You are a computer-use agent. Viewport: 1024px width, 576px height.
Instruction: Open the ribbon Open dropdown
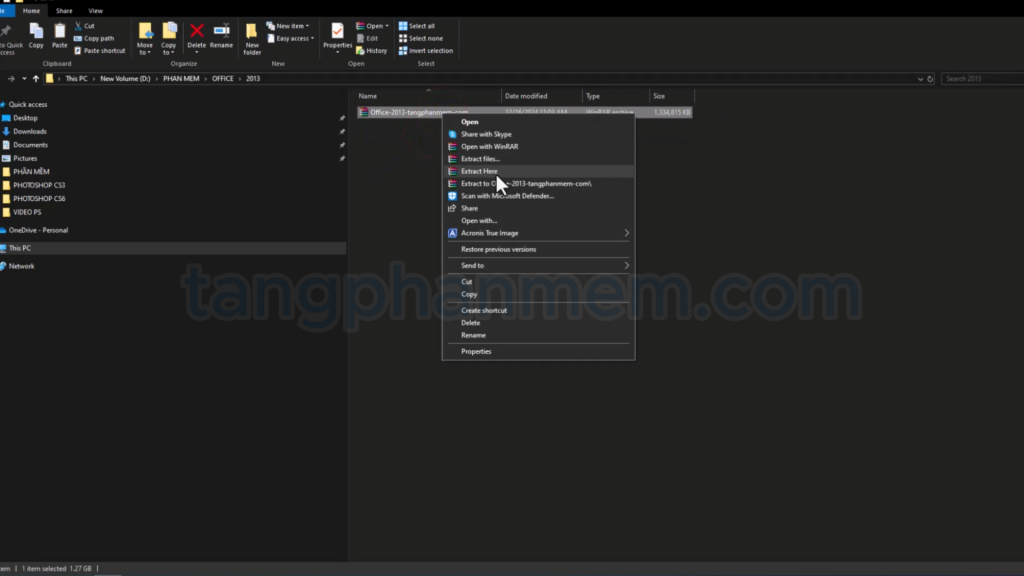click(x=372, y=26)
